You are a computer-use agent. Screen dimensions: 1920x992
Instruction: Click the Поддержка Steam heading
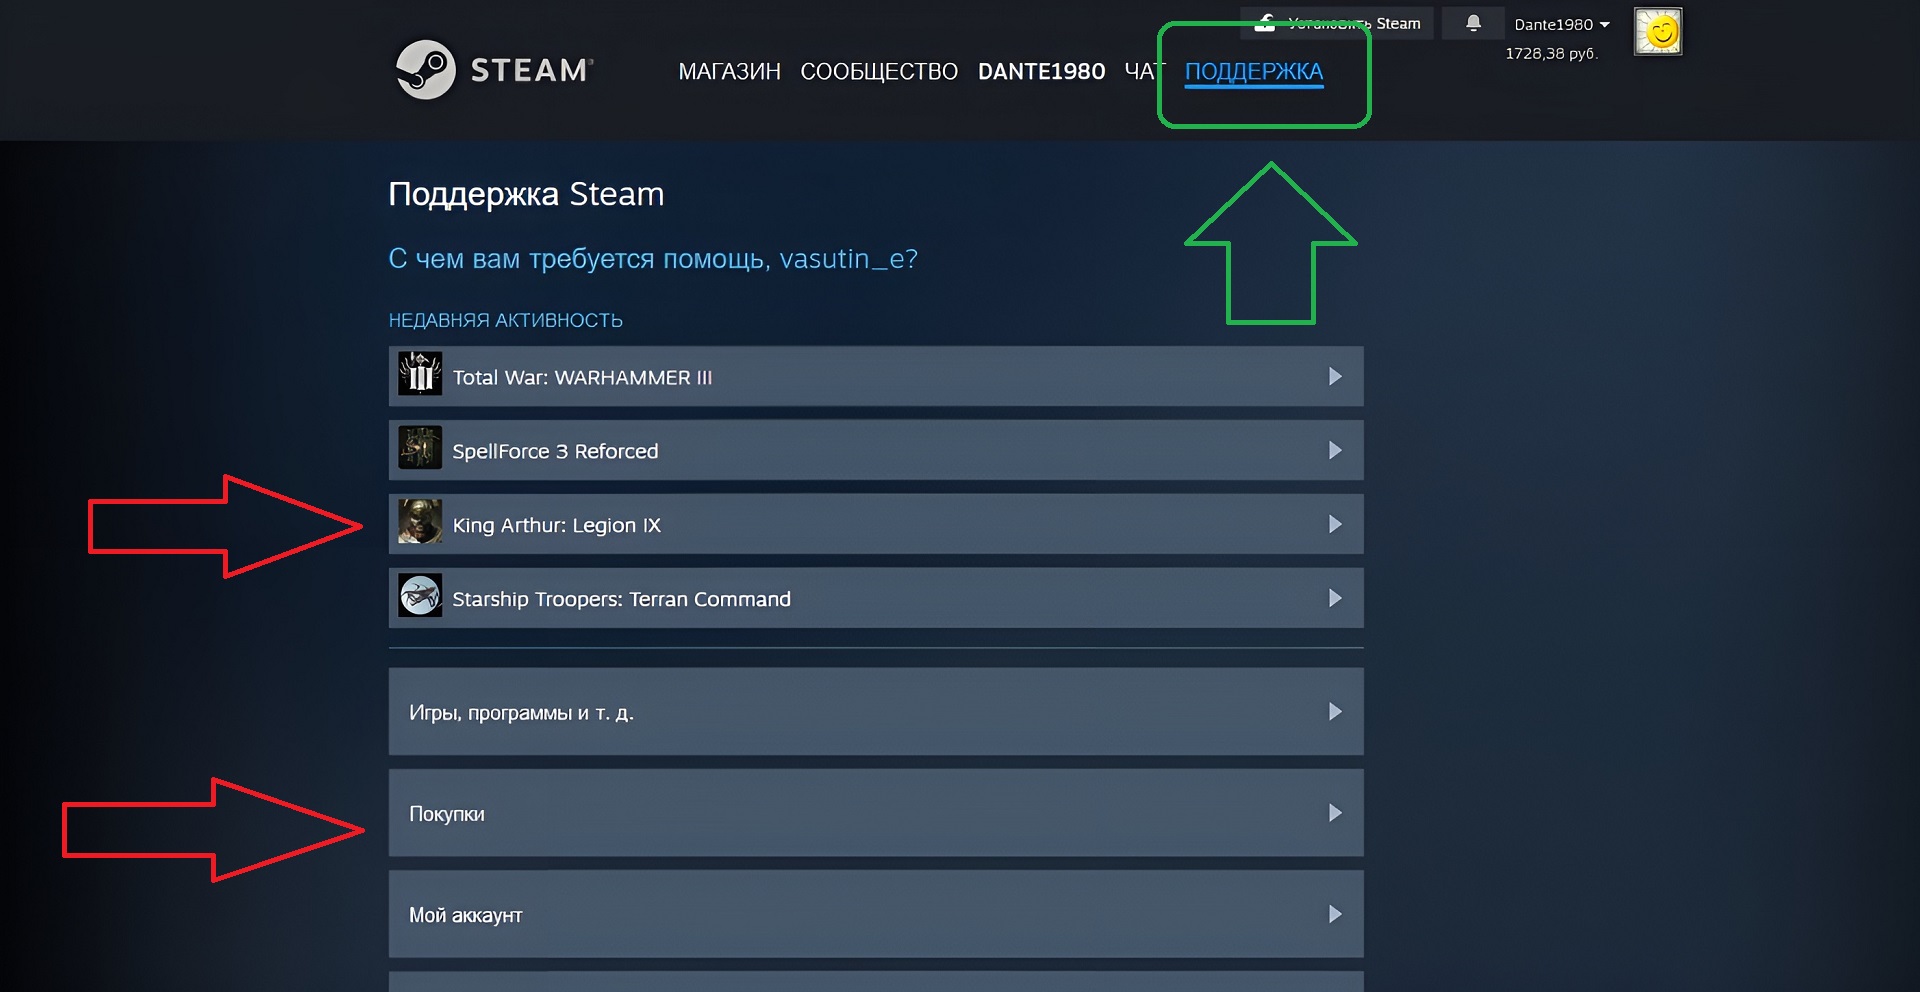point(526,194)
